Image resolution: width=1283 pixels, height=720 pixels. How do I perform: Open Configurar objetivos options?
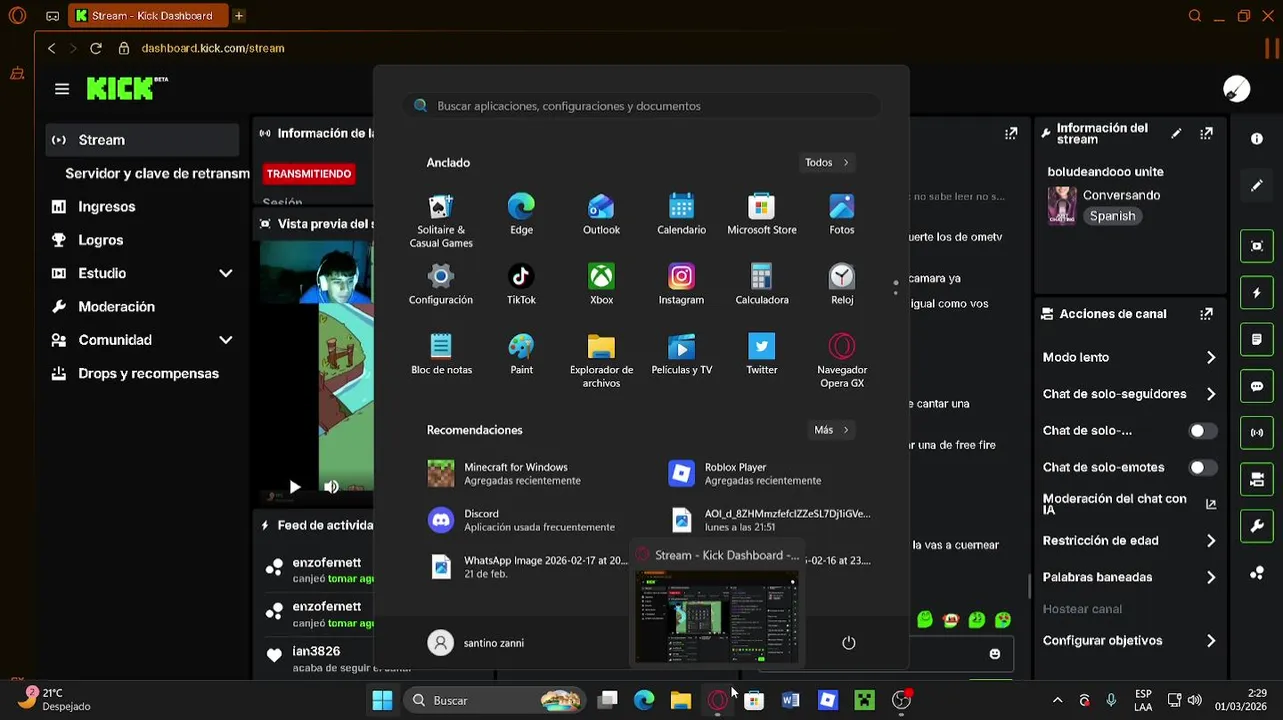(1129, 641)
